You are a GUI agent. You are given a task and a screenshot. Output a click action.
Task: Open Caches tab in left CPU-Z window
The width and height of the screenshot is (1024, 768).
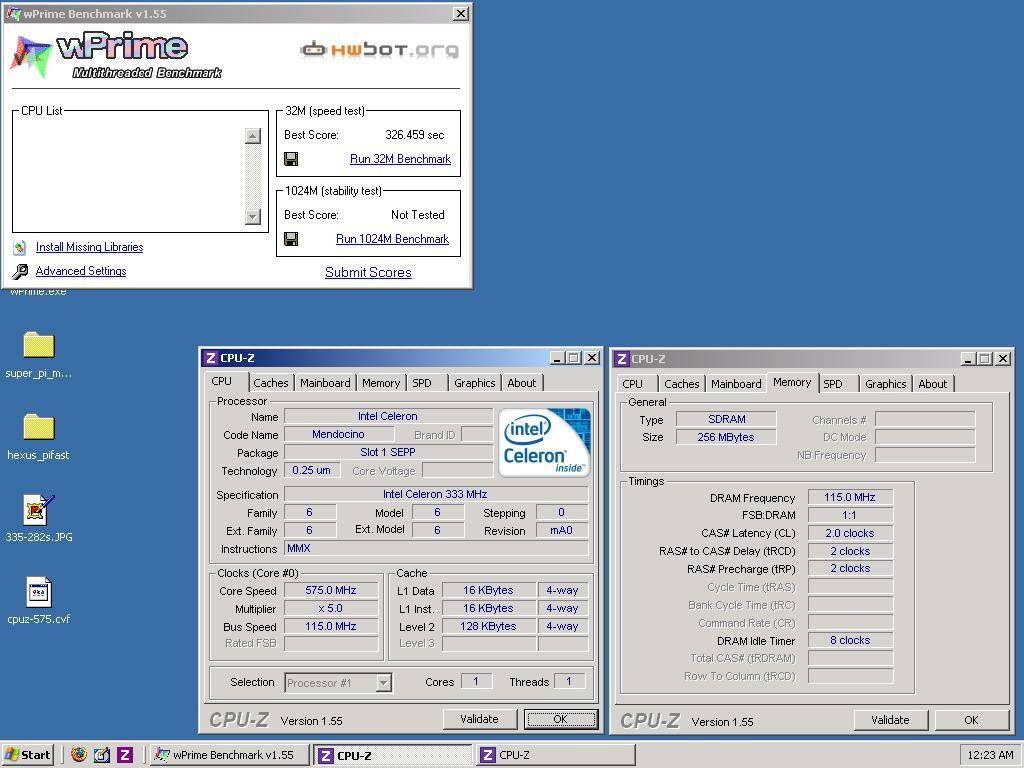(270, 383)
